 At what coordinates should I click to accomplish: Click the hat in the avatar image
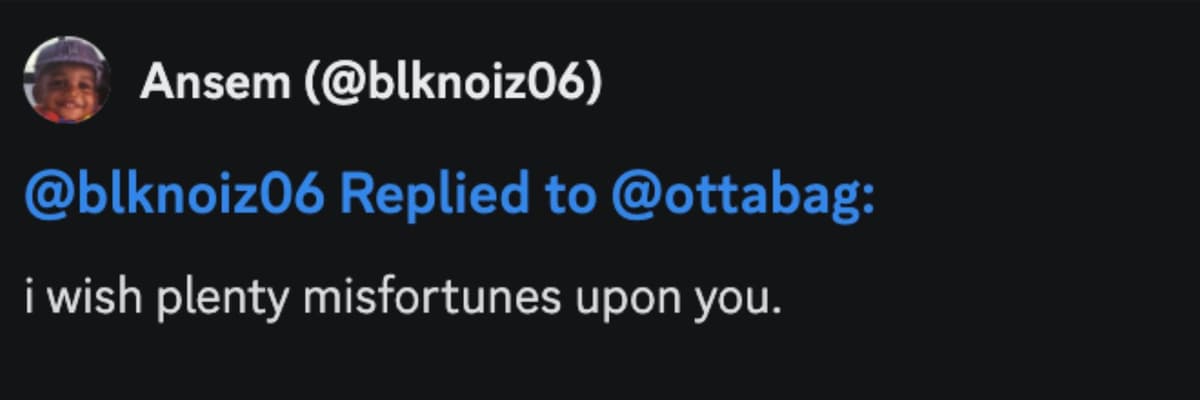[68, 55]
